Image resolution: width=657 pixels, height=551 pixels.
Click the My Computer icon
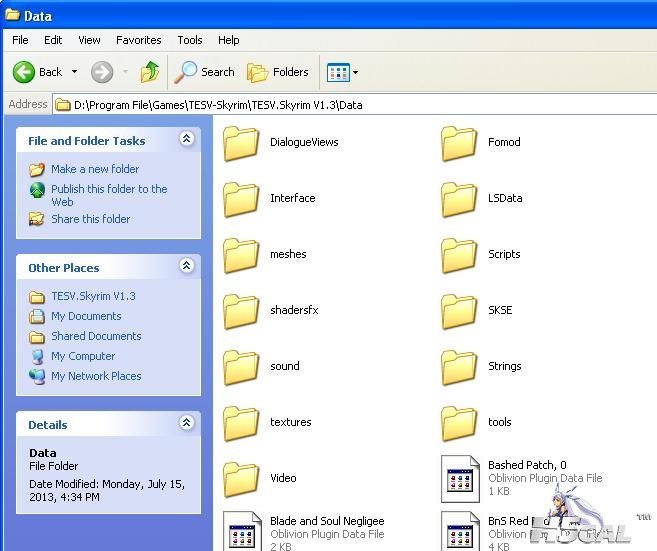(37, 357)
